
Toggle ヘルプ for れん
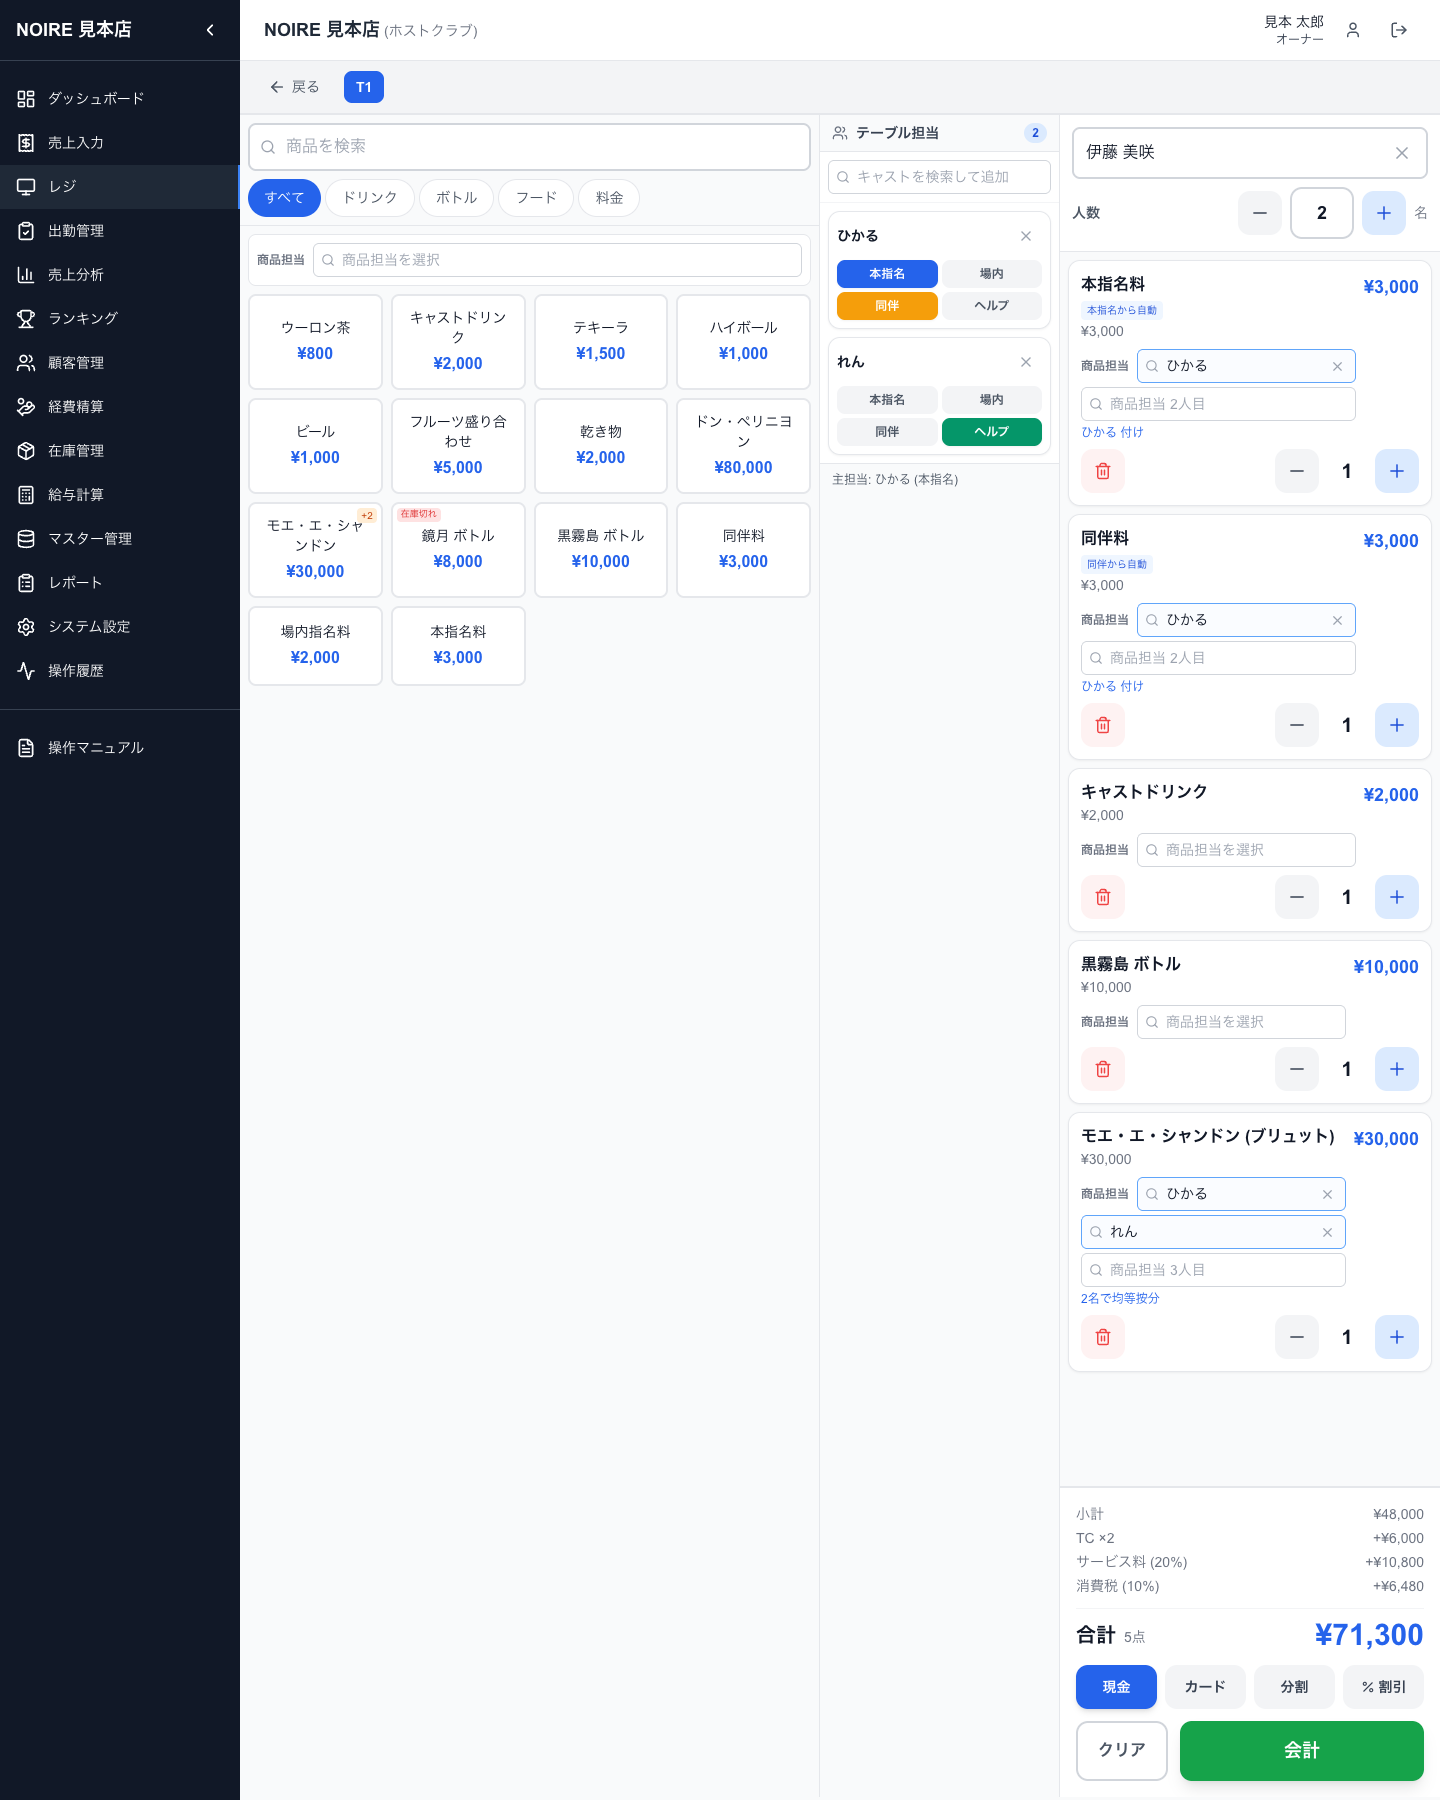click(992, 432)
